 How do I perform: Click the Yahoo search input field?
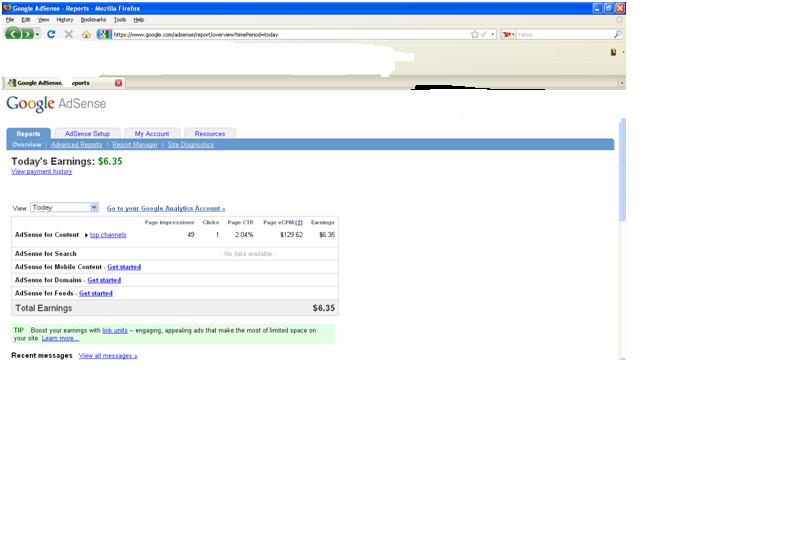564,34
